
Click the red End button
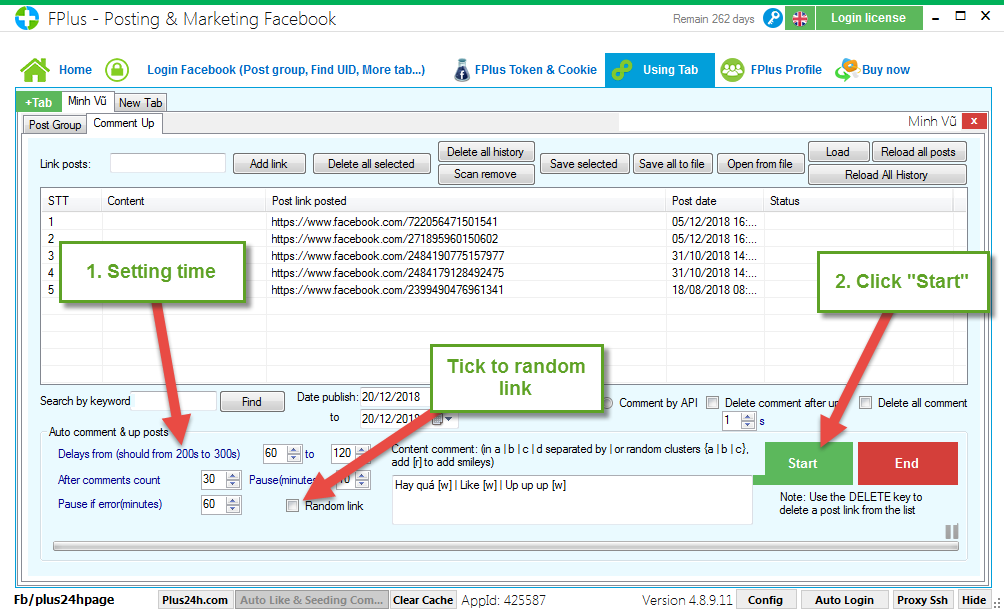[x=907, y=463]
